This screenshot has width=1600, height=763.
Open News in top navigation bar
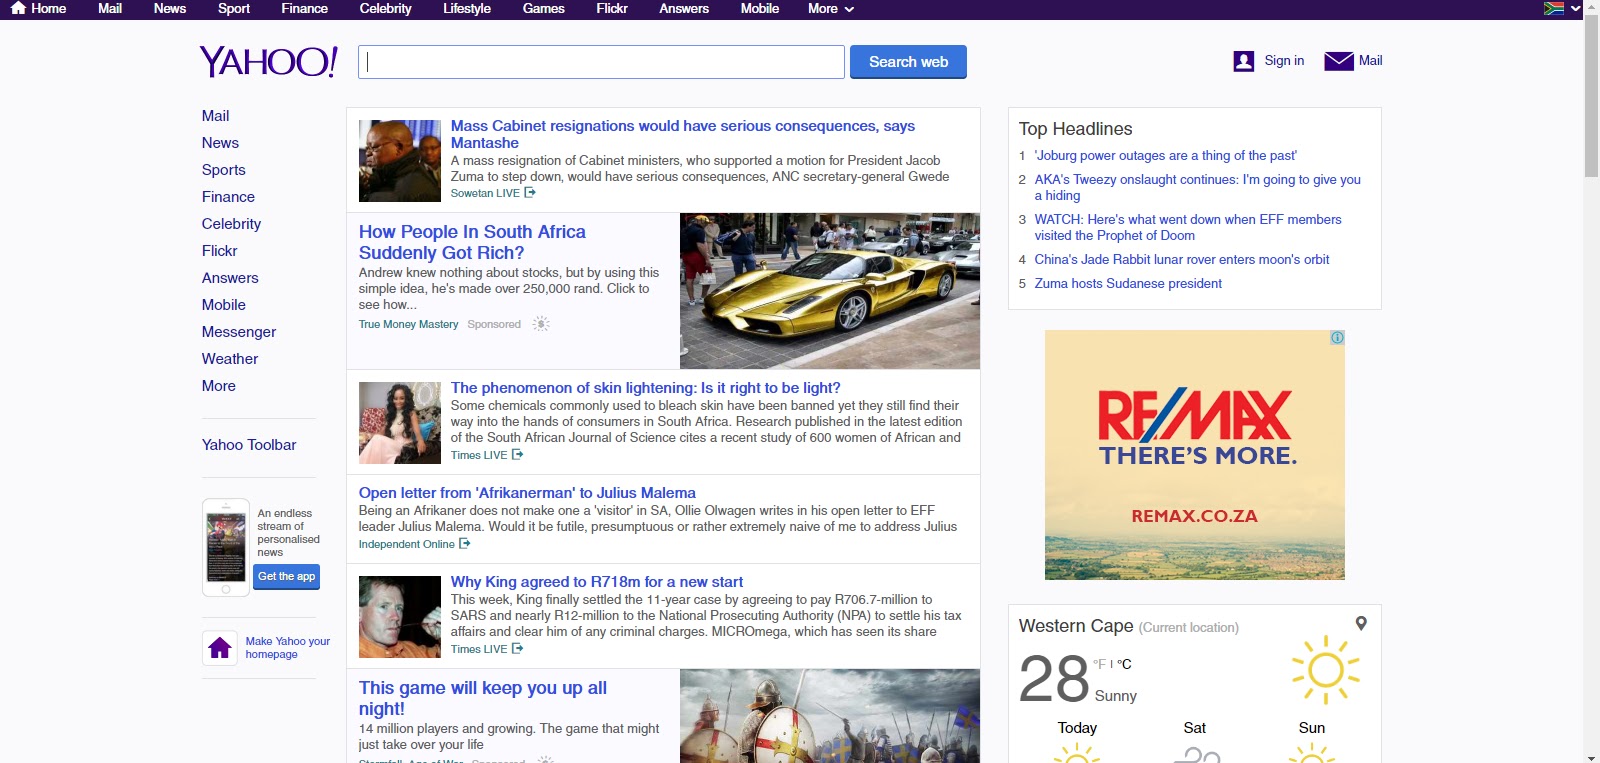pos(170,8)
